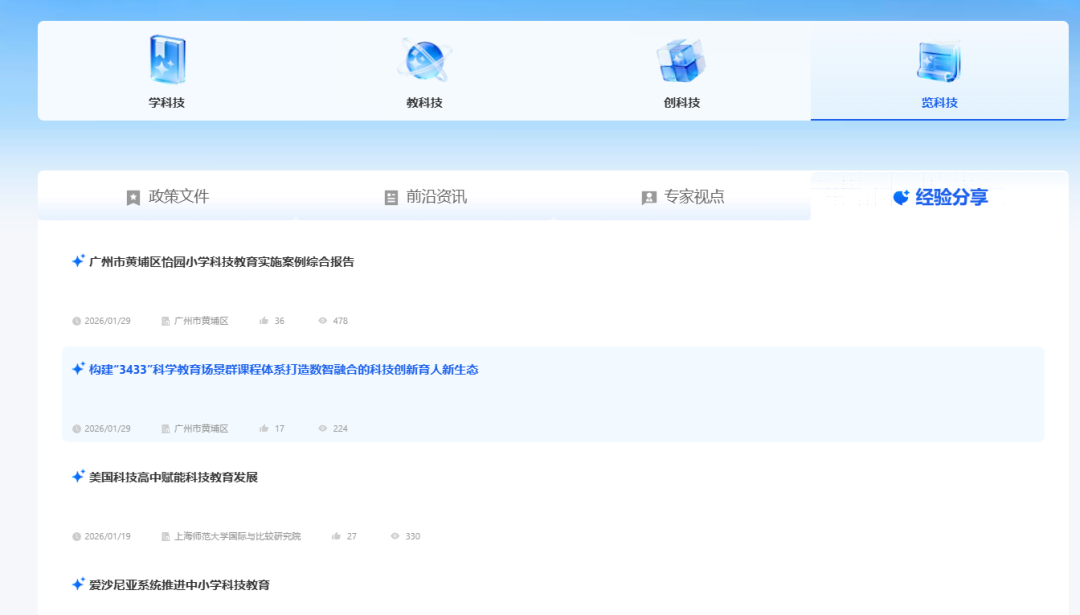
Task: Click 广州市黄埔区 under the 怡园小学 article
Action: (x=201, y=321)
